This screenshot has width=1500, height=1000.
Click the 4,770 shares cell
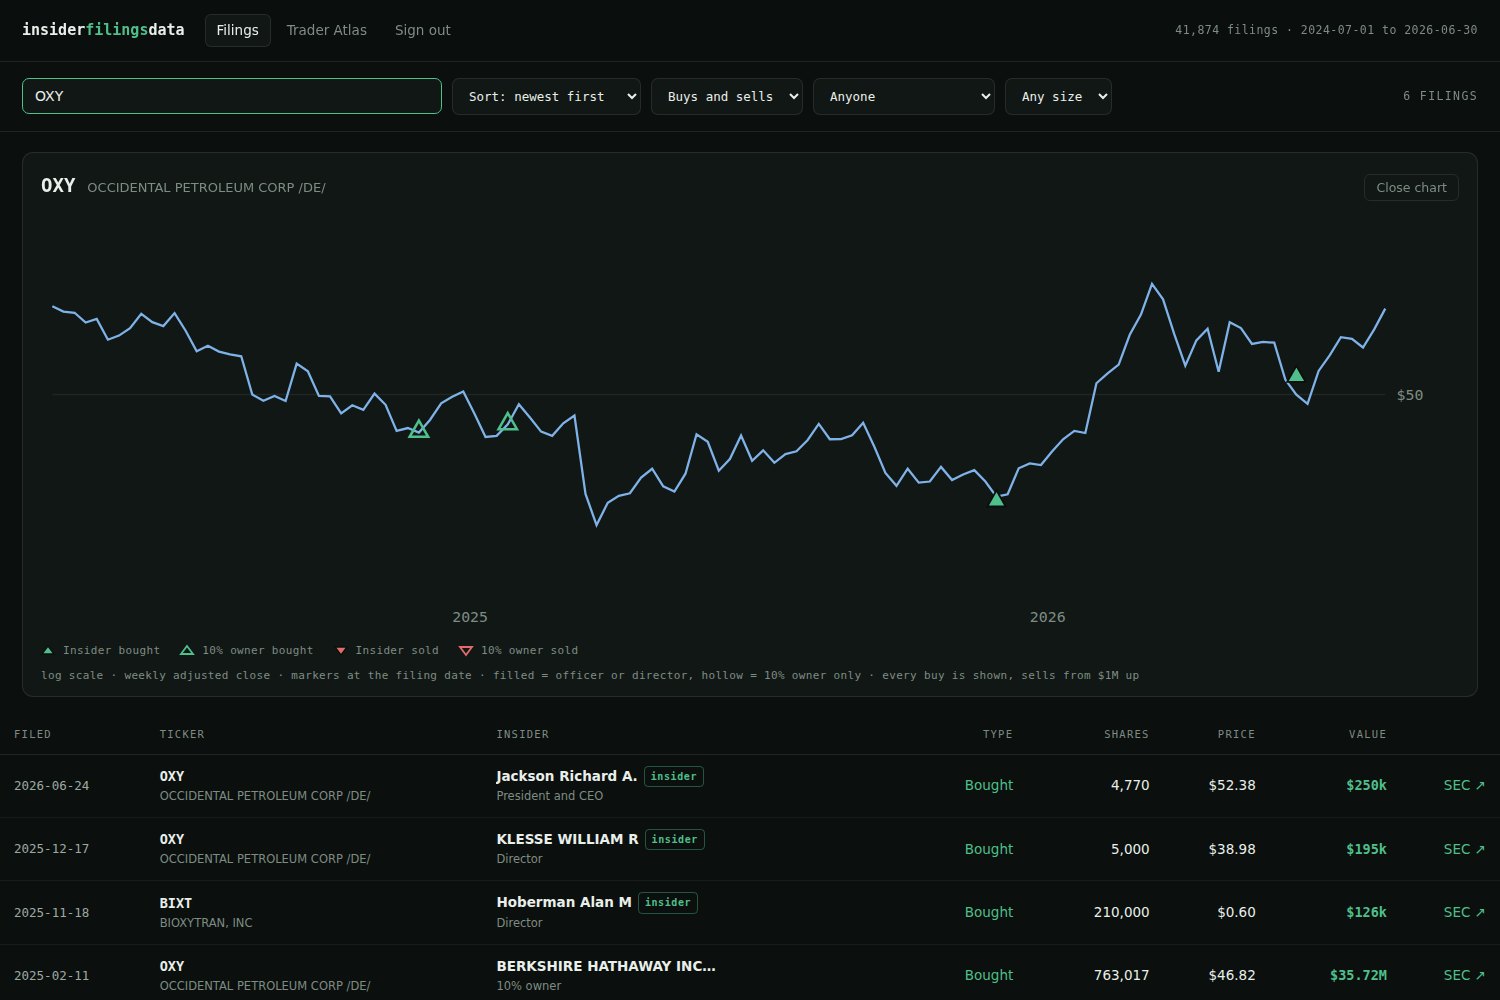pos(1130,786)
